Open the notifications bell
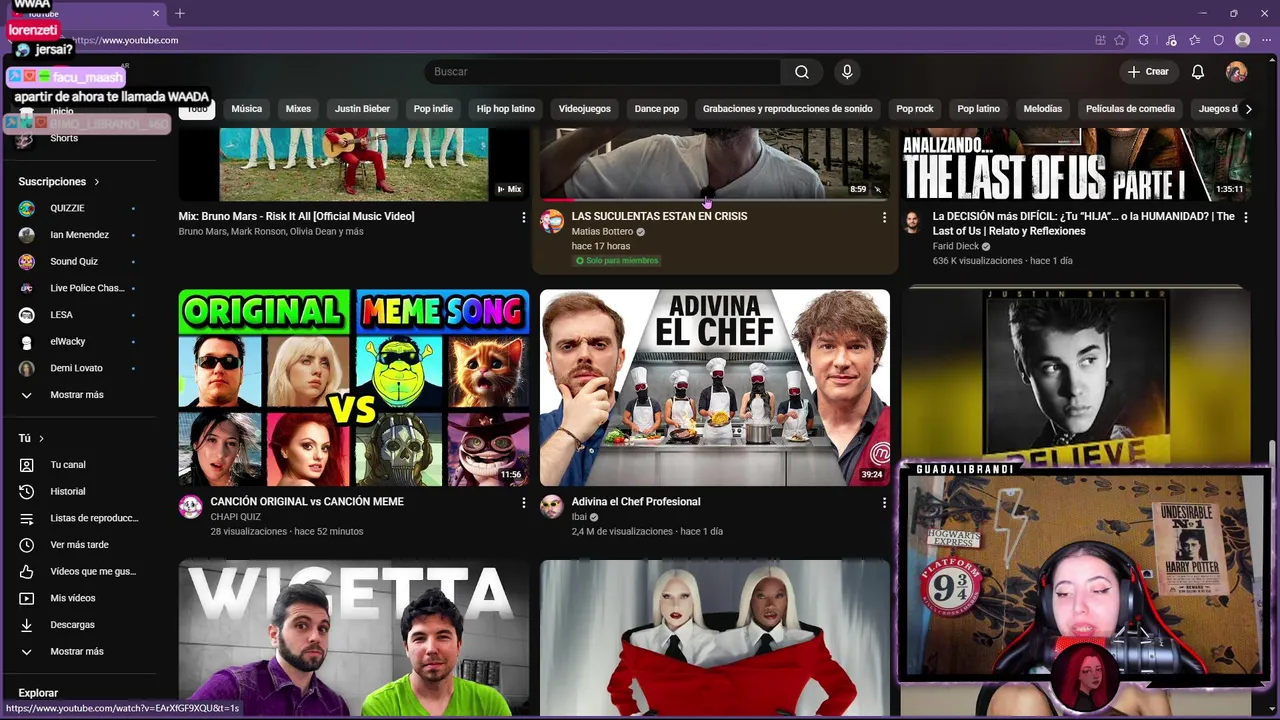 (x=1198, y=72)
